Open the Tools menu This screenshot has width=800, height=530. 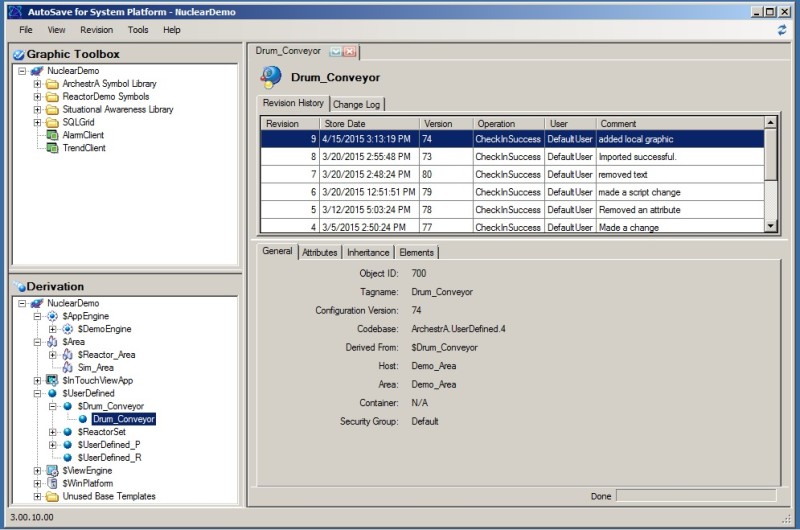coord(138,30)
